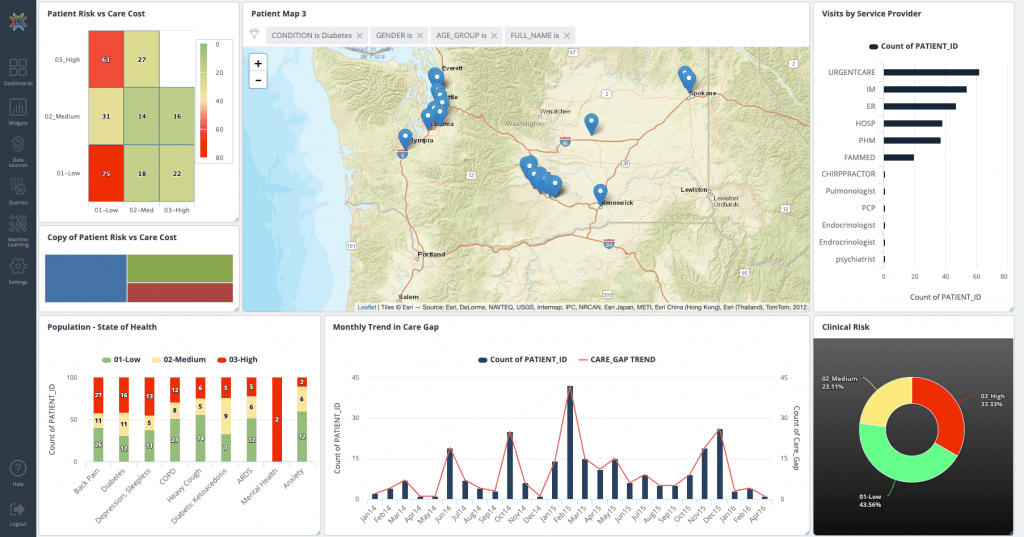Open the AGE_GROUP filter chip
The width and height of the screenshot is (1024, 537).
coord(461,35)
